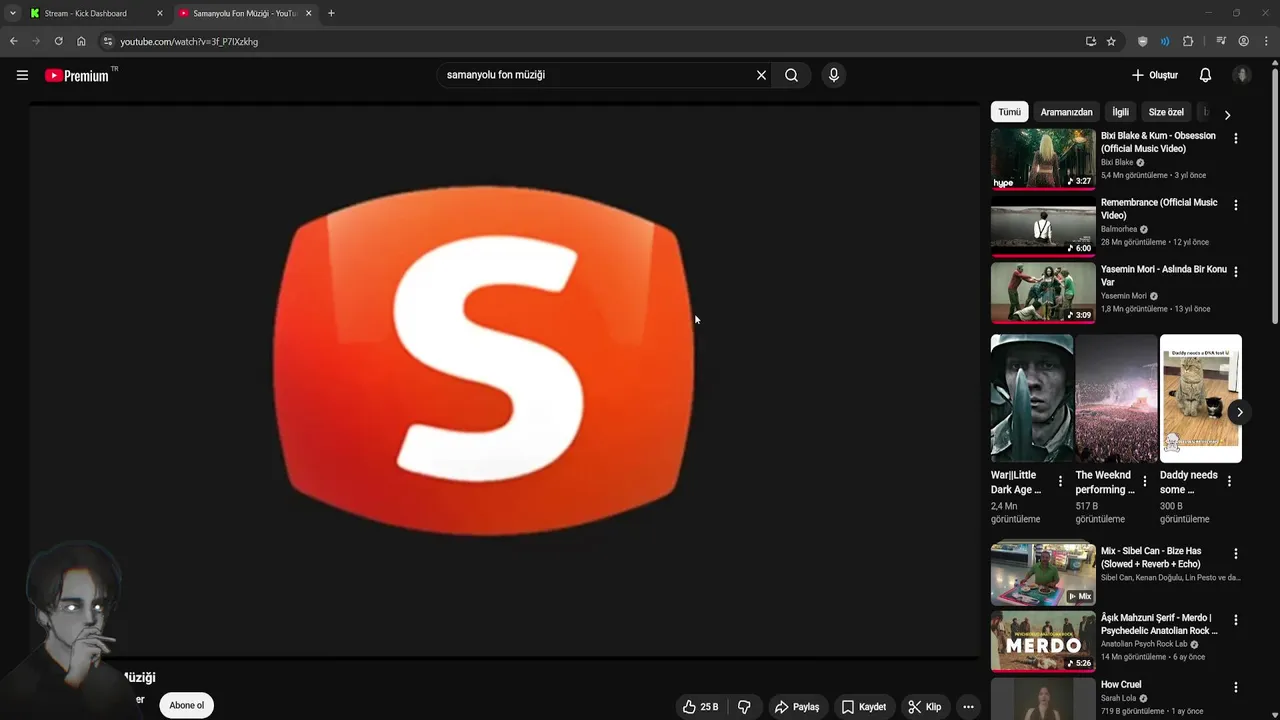
Task: Start voice search with microphone
Action: point(834,75)
